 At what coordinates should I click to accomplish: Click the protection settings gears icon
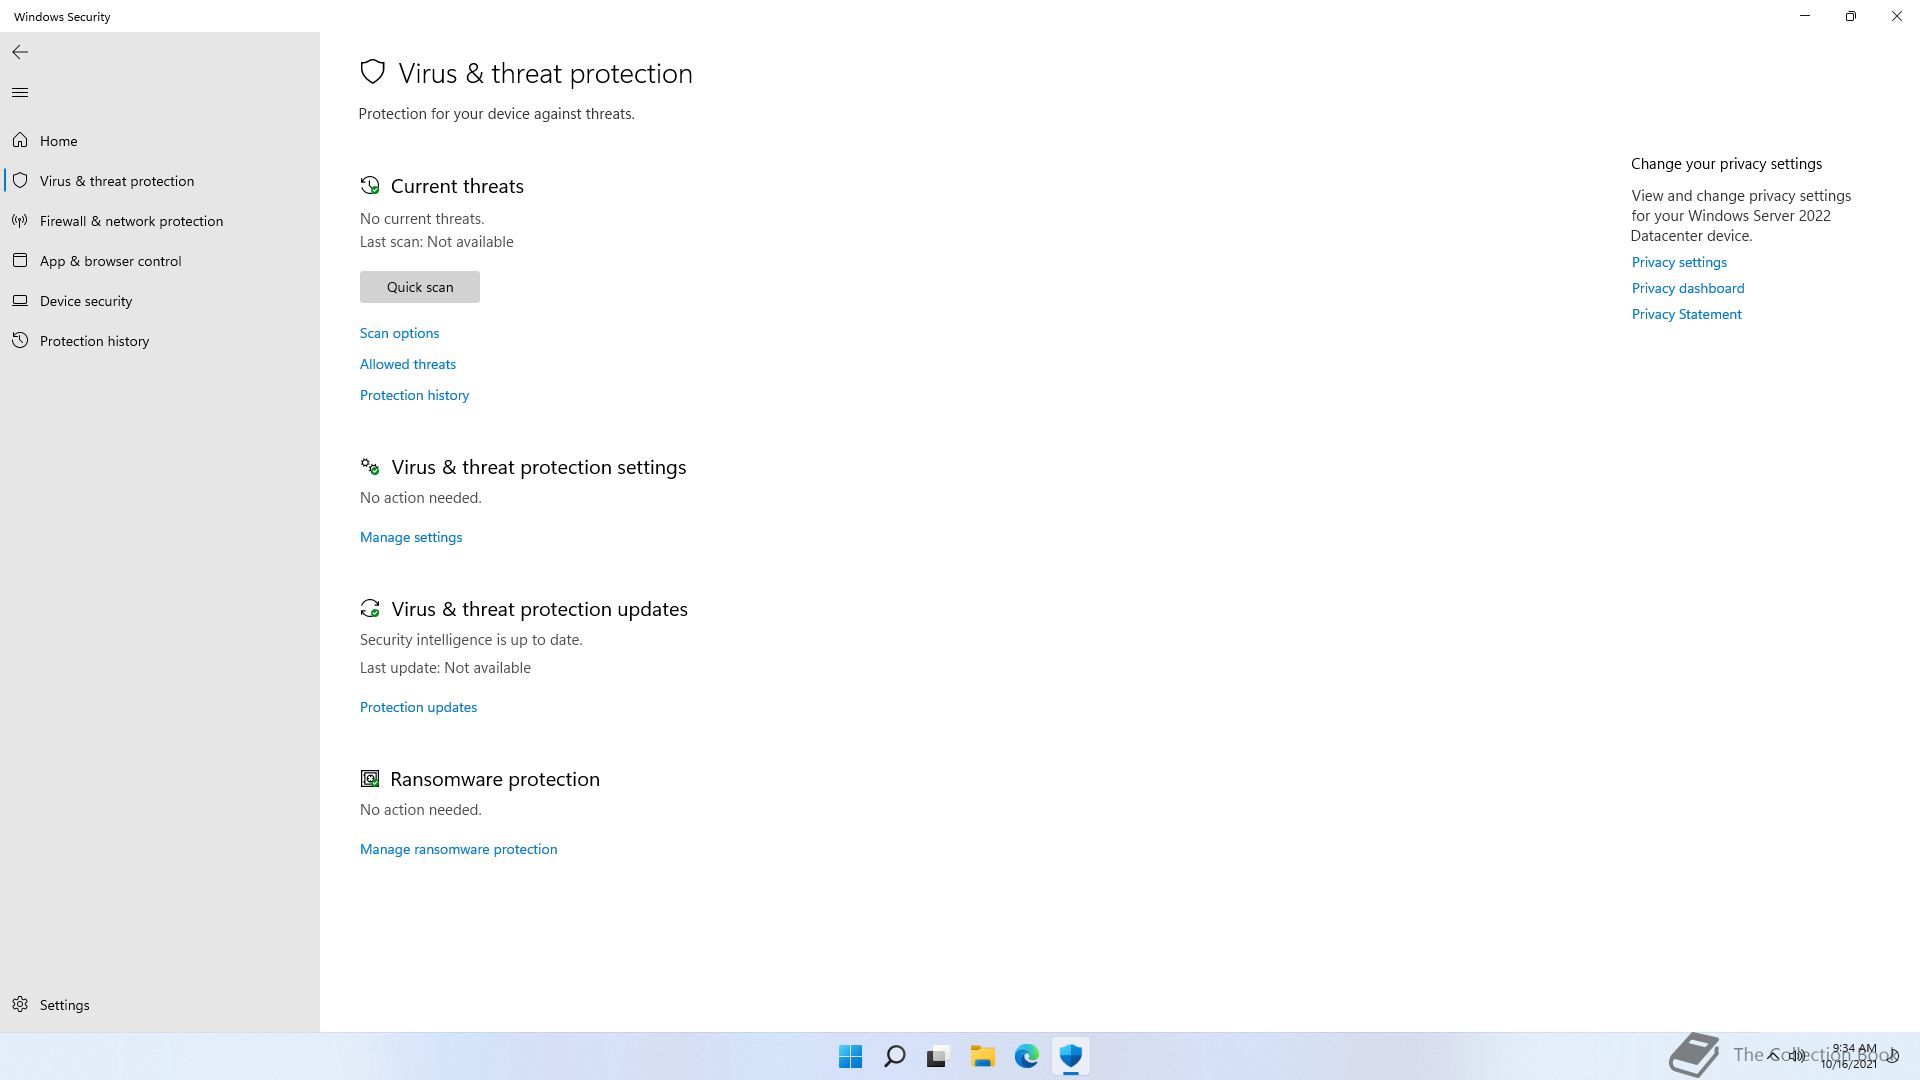click(370, 466)
